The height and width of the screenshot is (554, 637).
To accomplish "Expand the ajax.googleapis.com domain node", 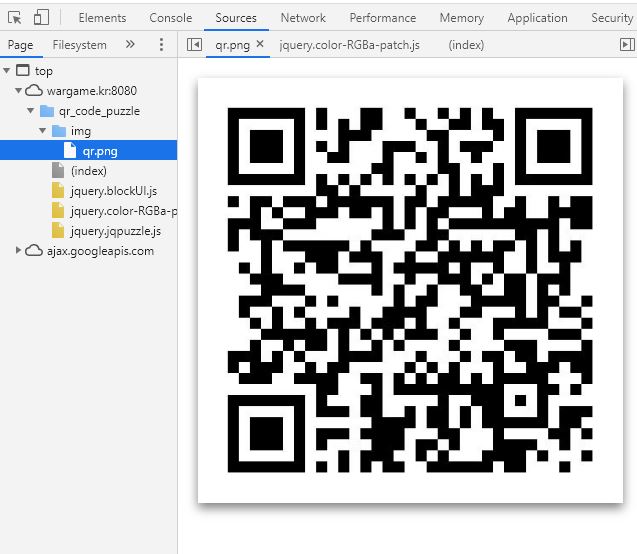I will coord(18,250).
